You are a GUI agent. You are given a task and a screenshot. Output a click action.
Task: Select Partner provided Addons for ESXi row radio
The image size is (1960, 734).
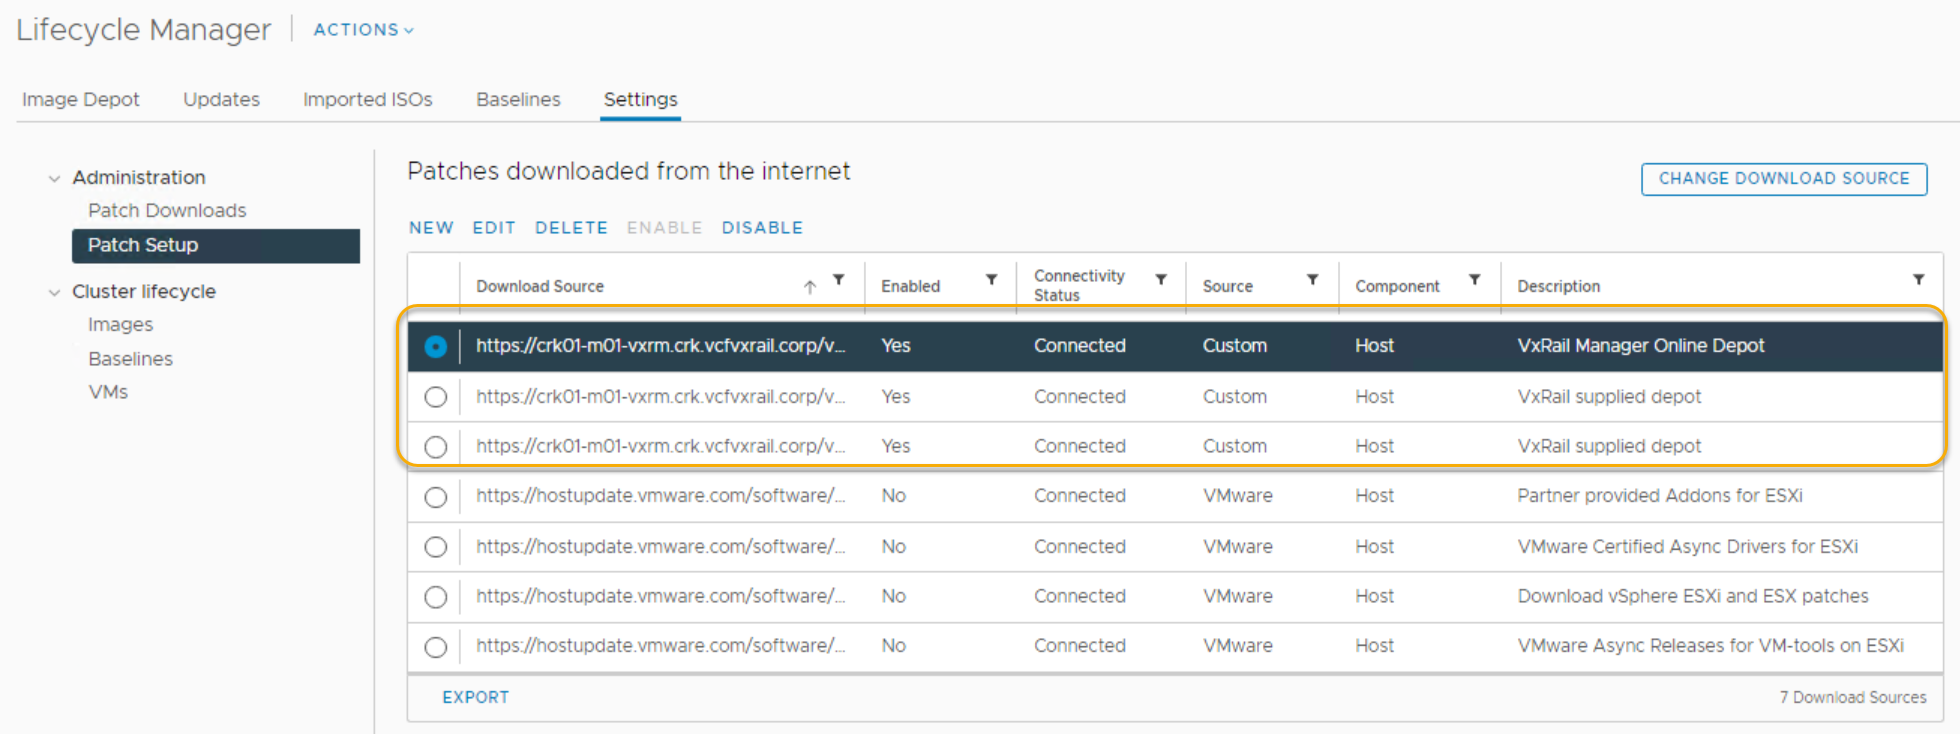coord(436,497)
